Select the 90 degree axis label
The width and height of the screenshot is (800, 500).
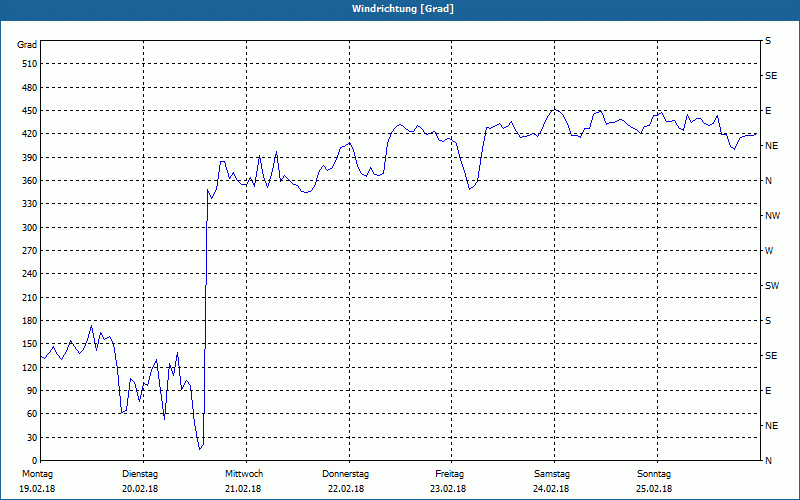coord(32,391)
